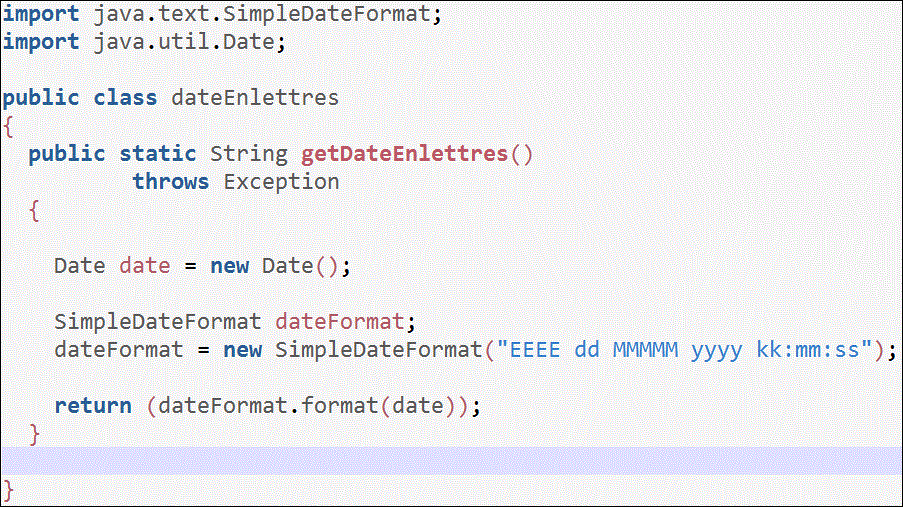Click the 'class' keyword
903x507 pixels.
click(126, 97)
